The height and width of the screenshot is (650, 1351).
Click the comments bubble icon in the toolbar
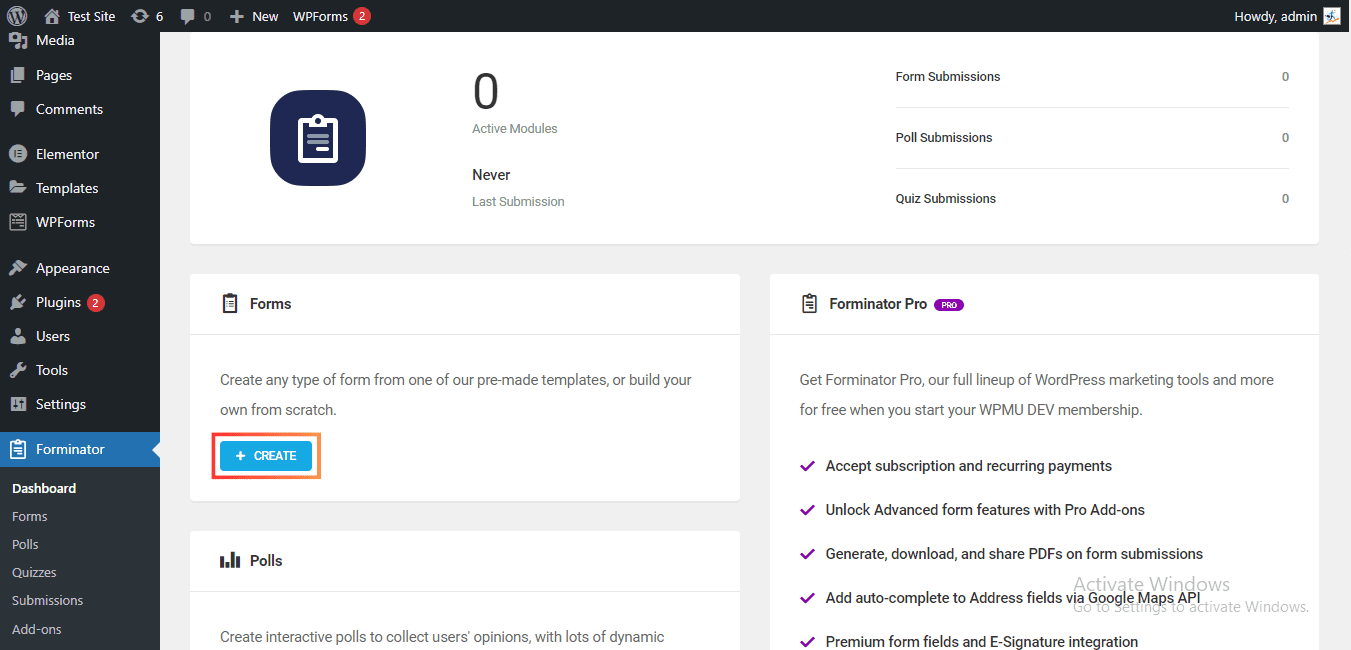(190, 15)
